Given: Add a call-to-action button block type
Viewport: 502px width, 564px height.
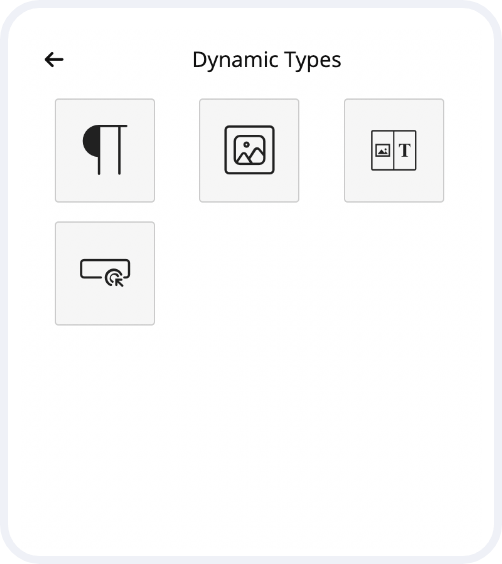Looking at the screenshot, I should 105,273.
